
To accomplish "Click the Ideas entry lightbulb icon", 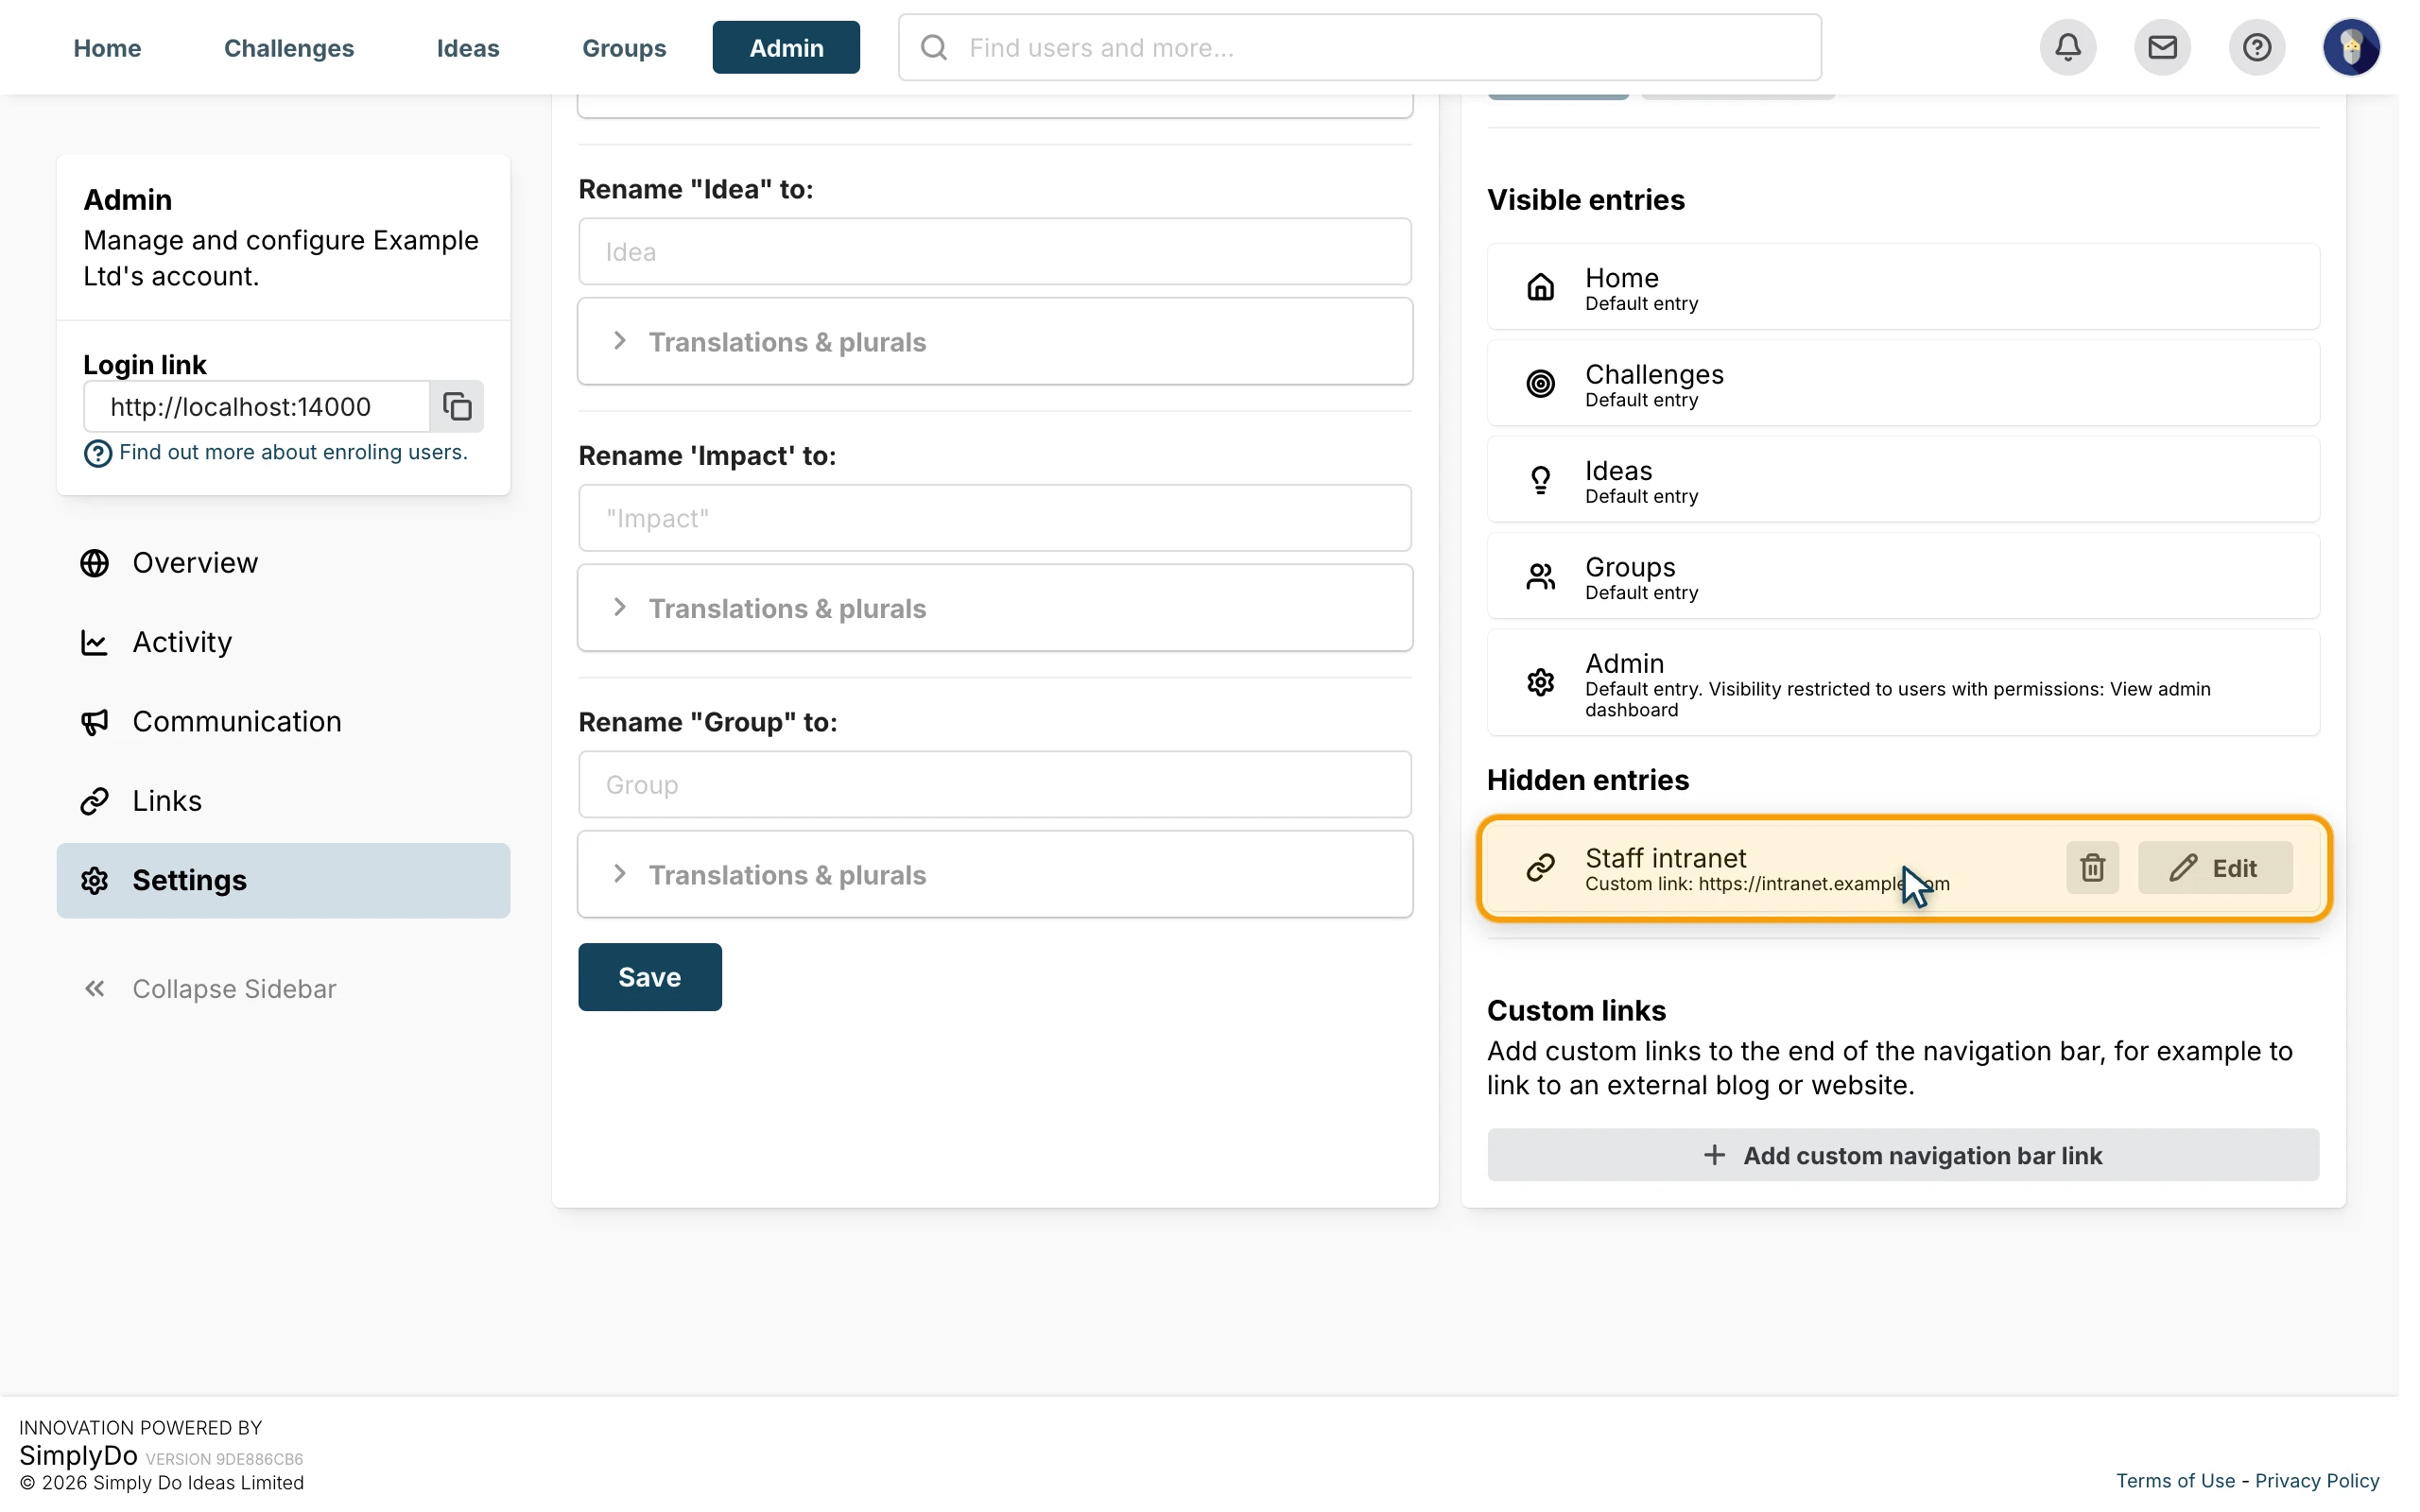I will [1540, 480].
